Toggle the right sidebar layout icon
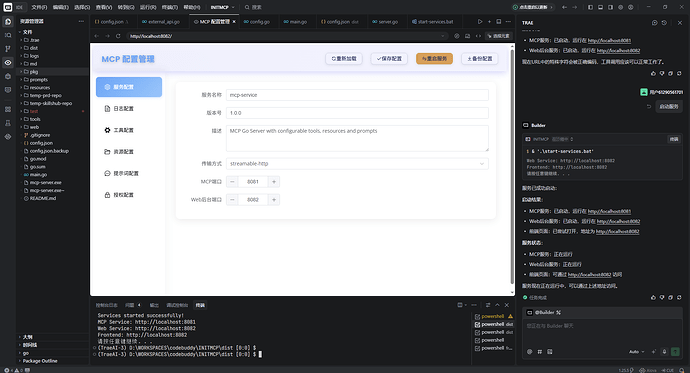Image resolution: width=690 pixels, height=373 pixels. pos(610,7)
